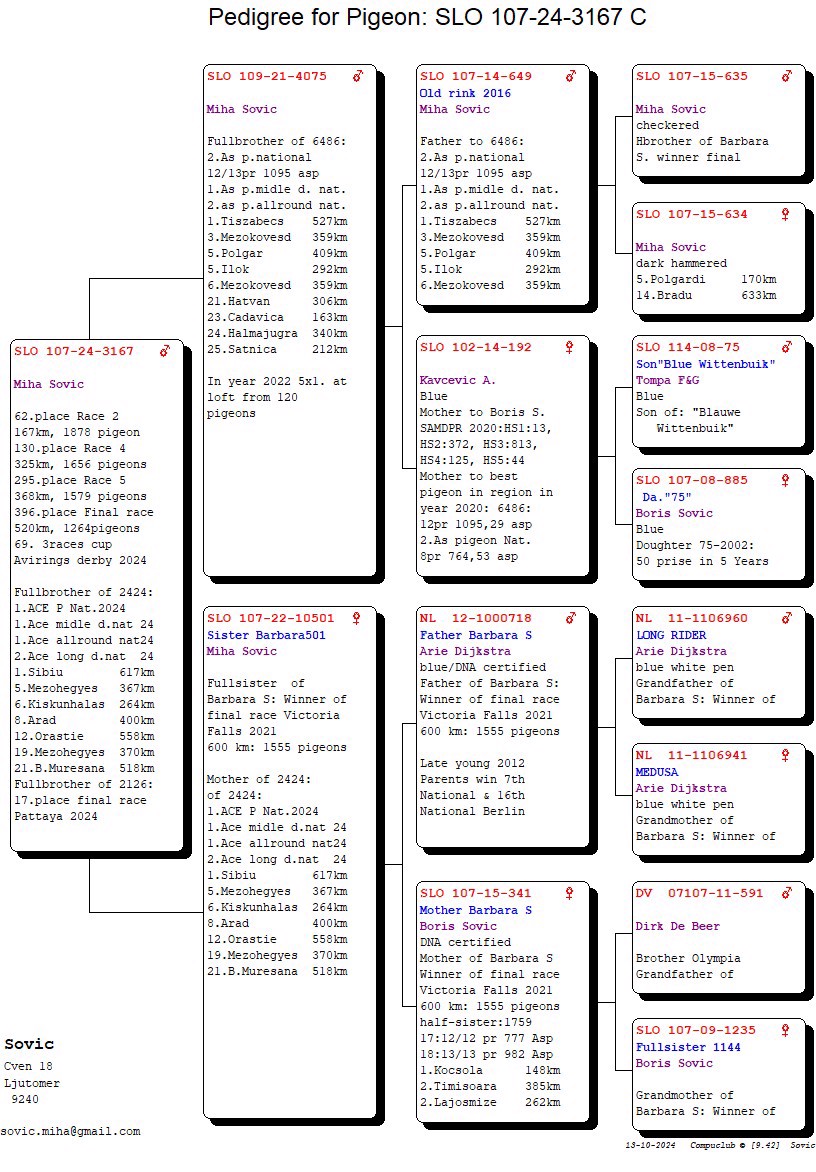The image size is (816, 1172).
Task: Select the MEDUSA pigeon name
Action: (x=658, y=772)
